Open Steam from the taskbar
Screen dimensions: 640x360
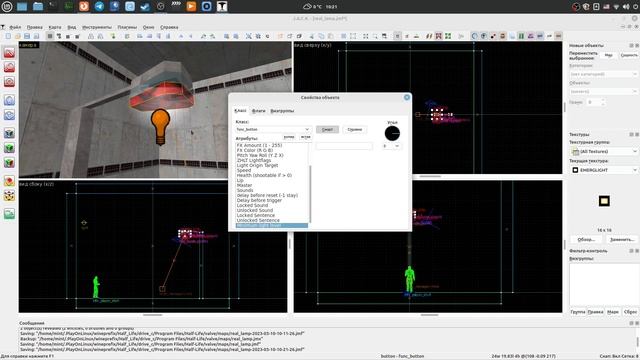[x=145, y=6]
